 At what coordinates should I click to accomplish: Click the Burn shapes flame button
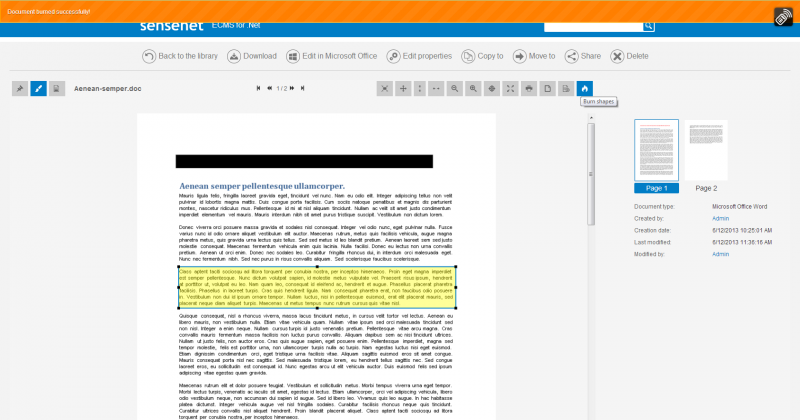[x=585, y=89]
